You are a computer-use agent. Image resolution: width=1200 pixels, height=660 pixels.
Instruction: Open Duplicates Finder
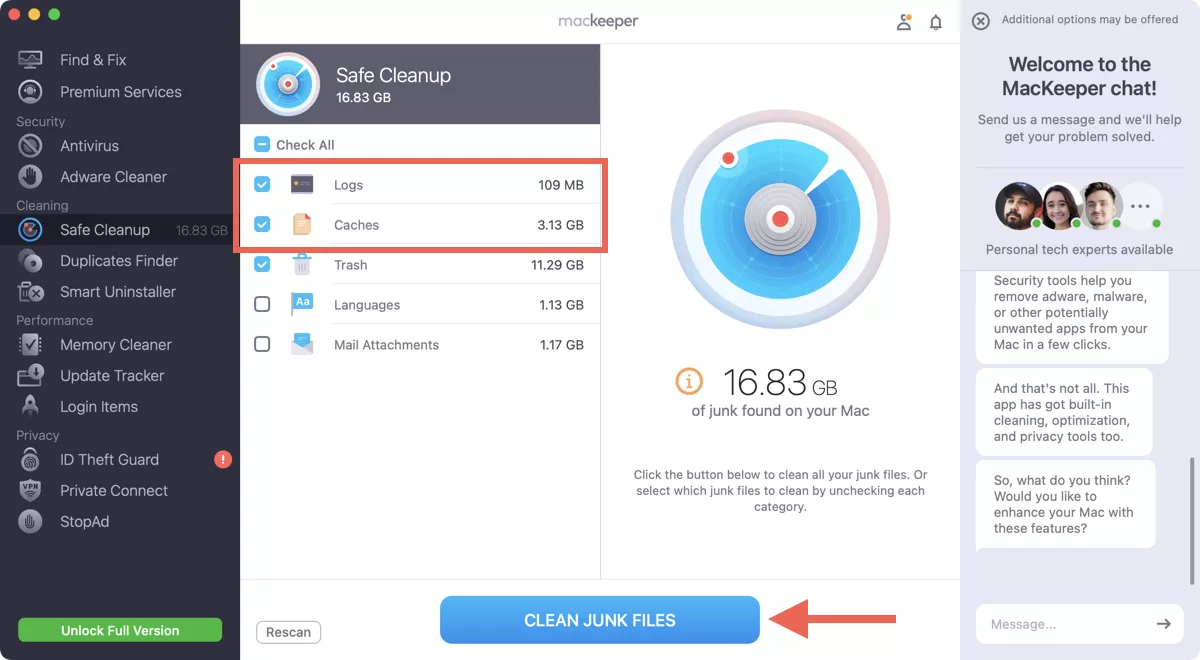pos(120,261)
